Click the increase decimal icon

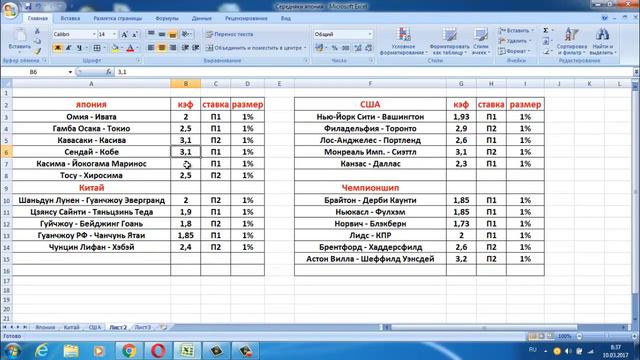tap(358, 48)
